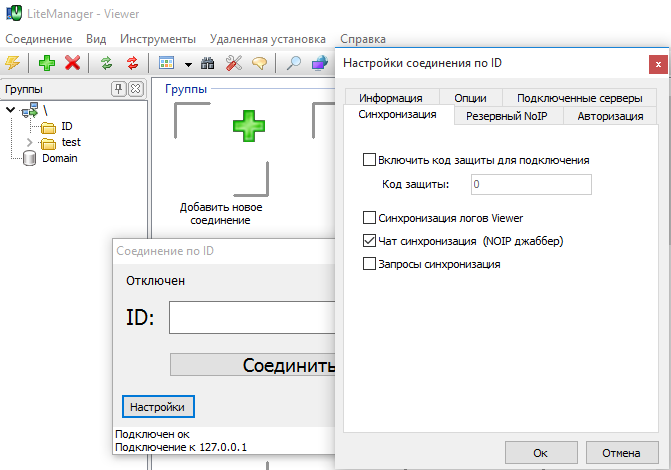Click the blue Группы header in main area
The height and width of the screenshot is (470, 671).
point(186,89)
